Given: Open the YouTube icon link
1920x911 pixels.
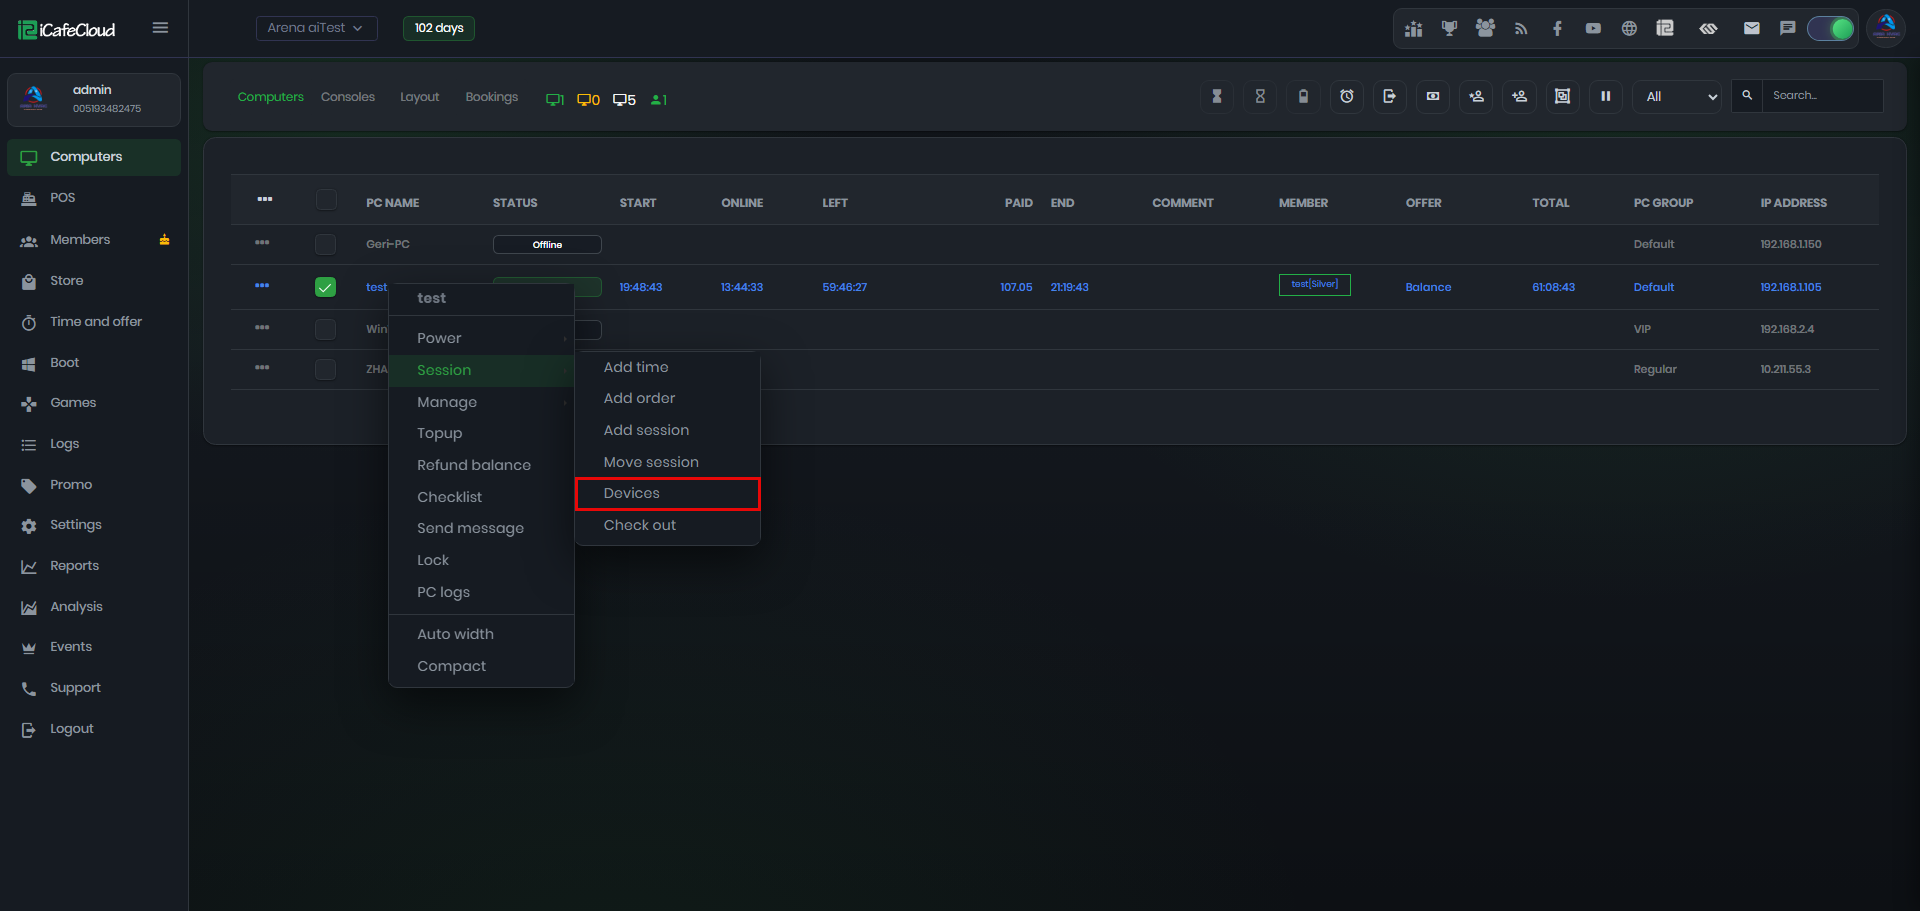Looking at the screenshot, I should 1593,29.
